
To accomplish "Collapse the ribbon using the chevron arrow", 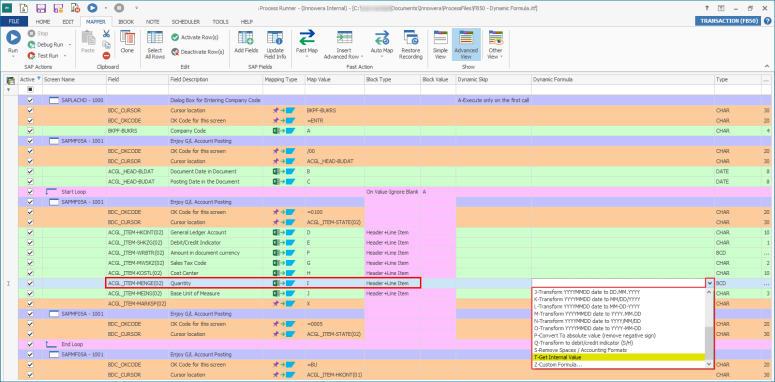I will [x=767, y=65].
